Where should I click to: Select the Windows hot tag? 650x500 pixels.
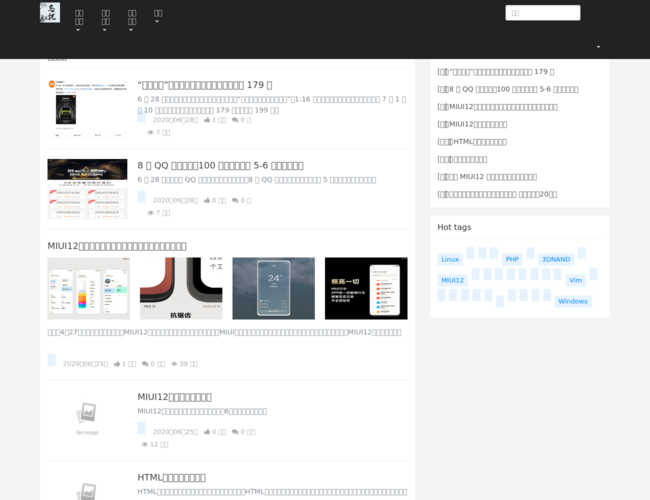pos(573,301)
